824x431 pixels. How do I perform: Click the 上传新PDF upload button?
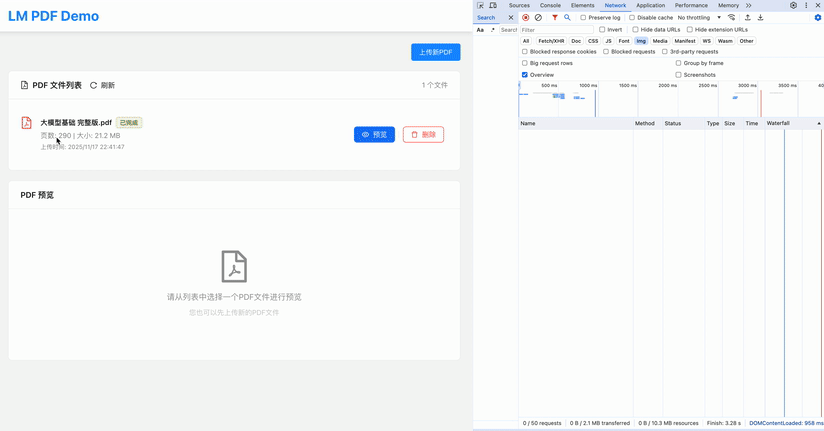436,52
